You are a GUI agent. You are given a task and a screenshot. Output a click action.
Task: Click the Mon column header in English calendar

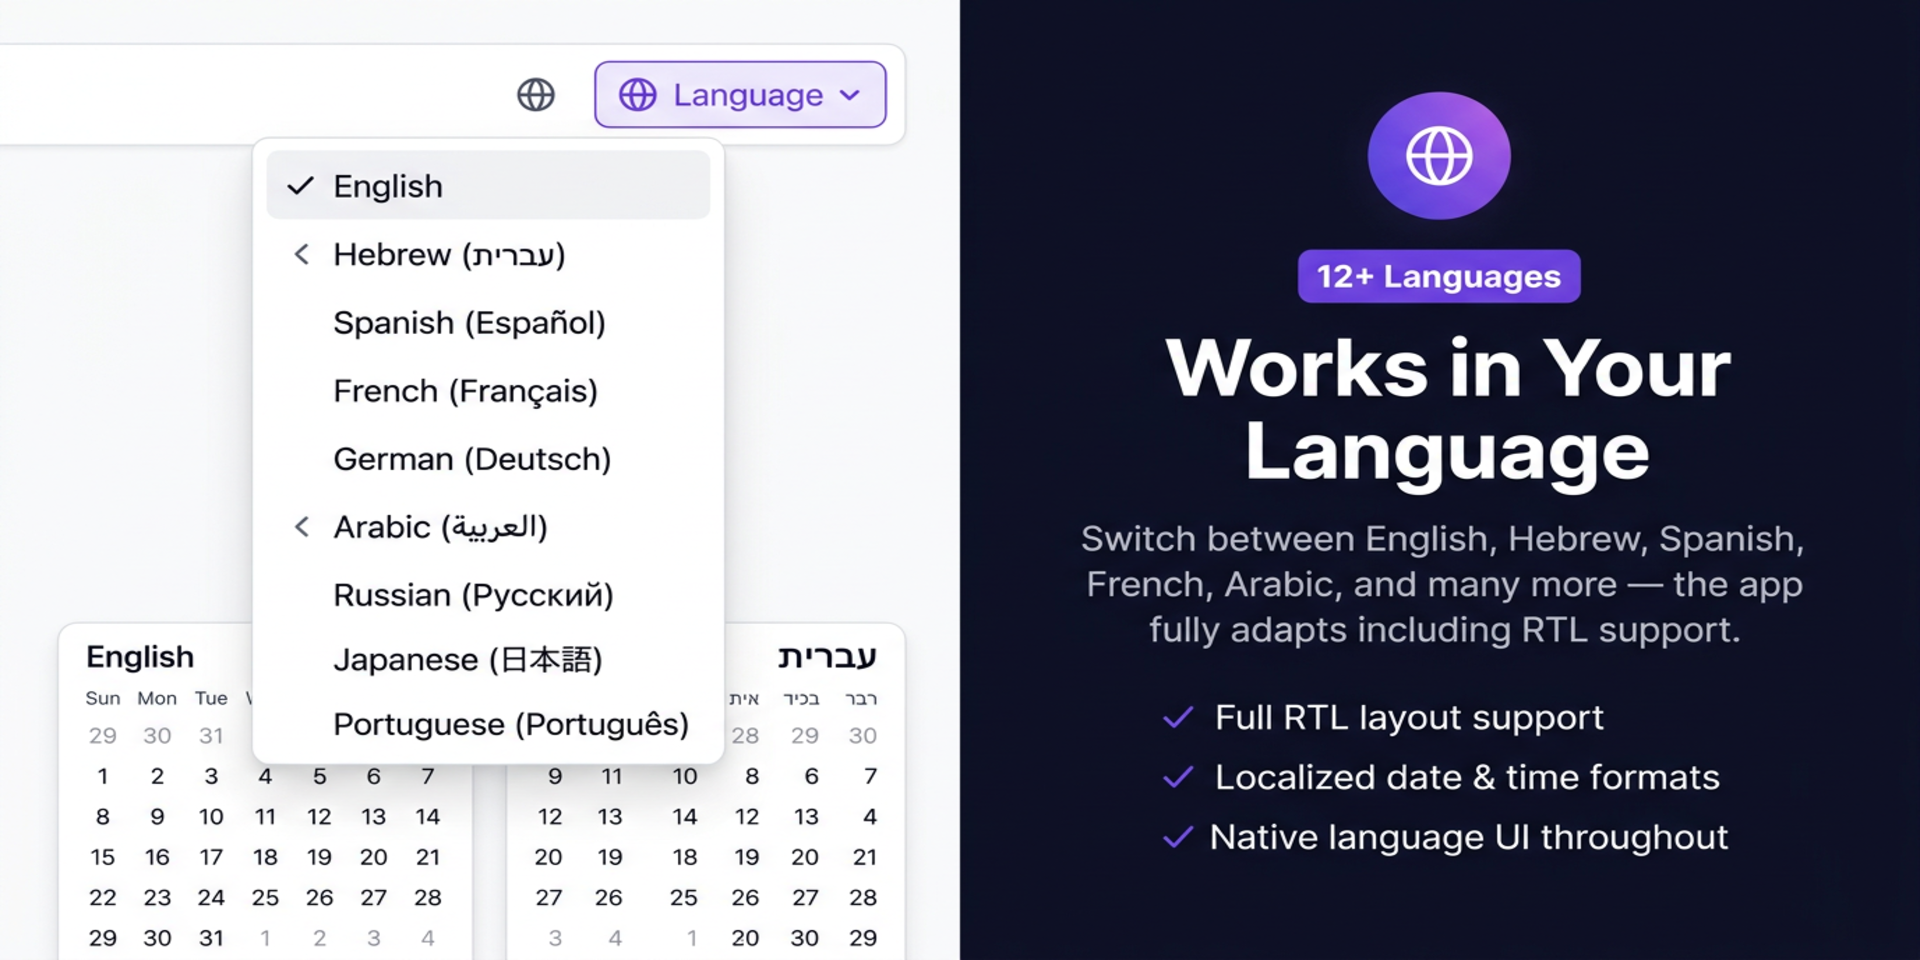157,698
